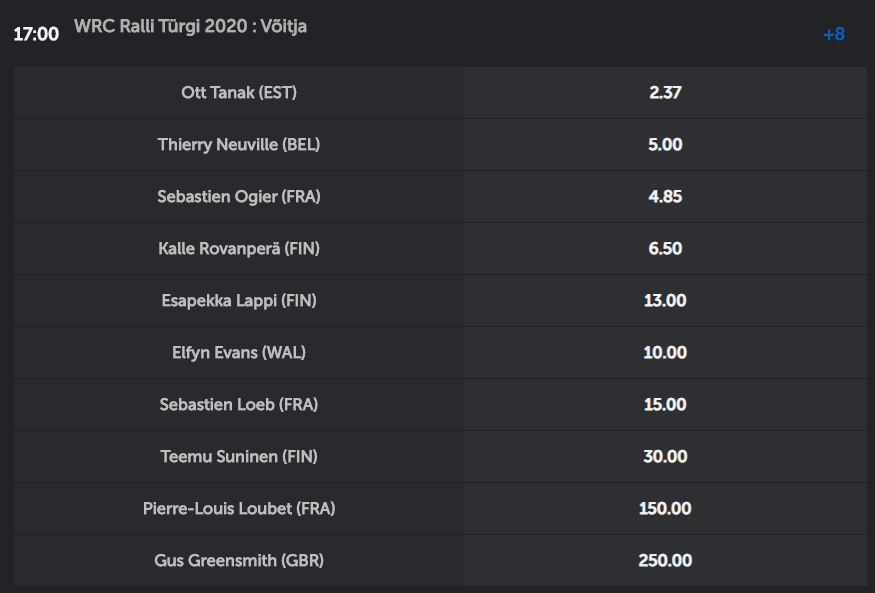Image resolution: width=875 pixels, height=593 pixels.
Task: Click the Sebastien Loeb (FRA) name cell
Action: coord(239,404)
